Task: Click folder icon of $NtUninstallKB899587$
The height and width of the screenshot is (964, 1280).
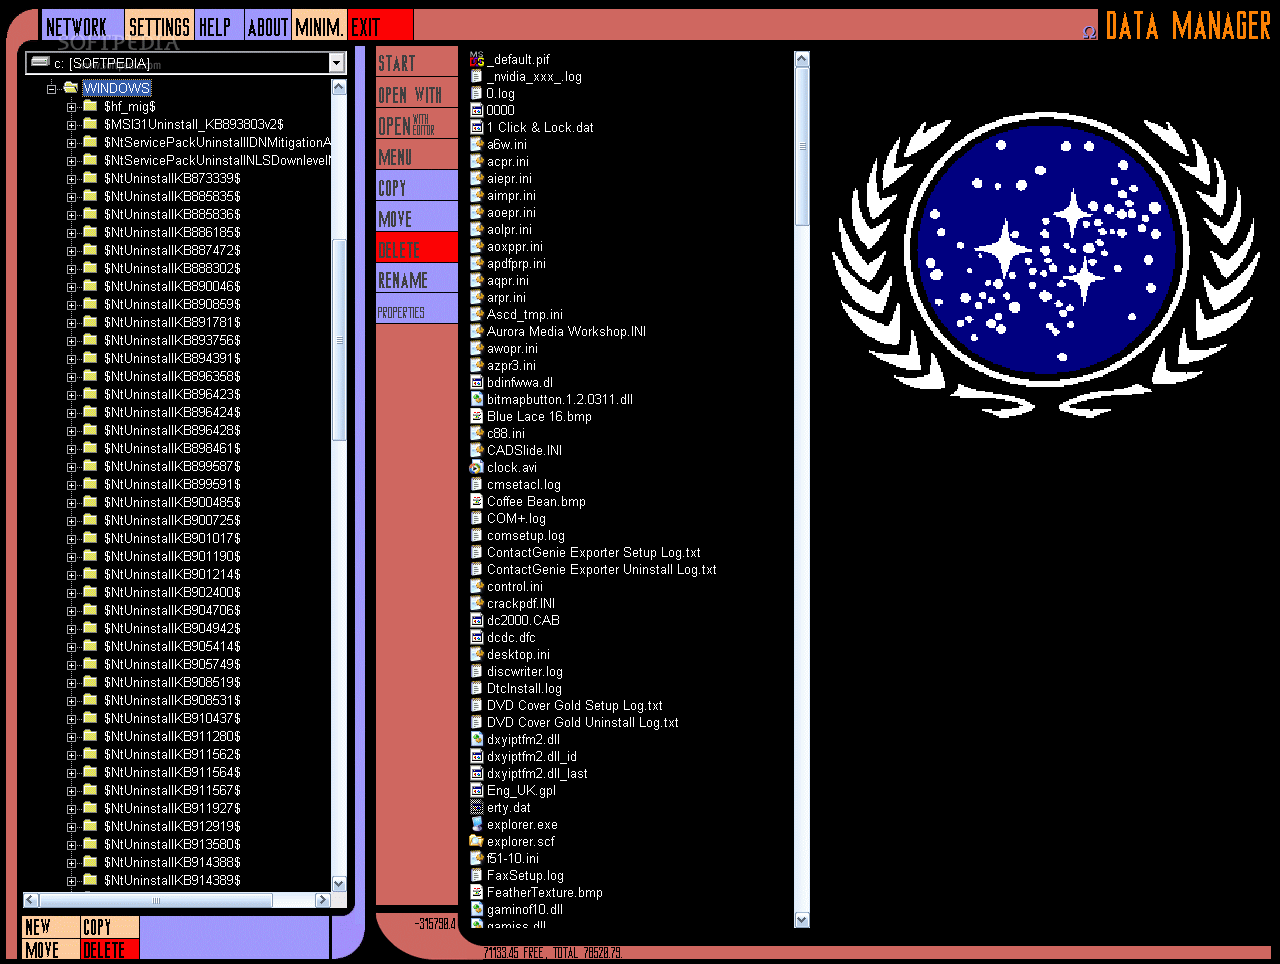Action: 90,466
